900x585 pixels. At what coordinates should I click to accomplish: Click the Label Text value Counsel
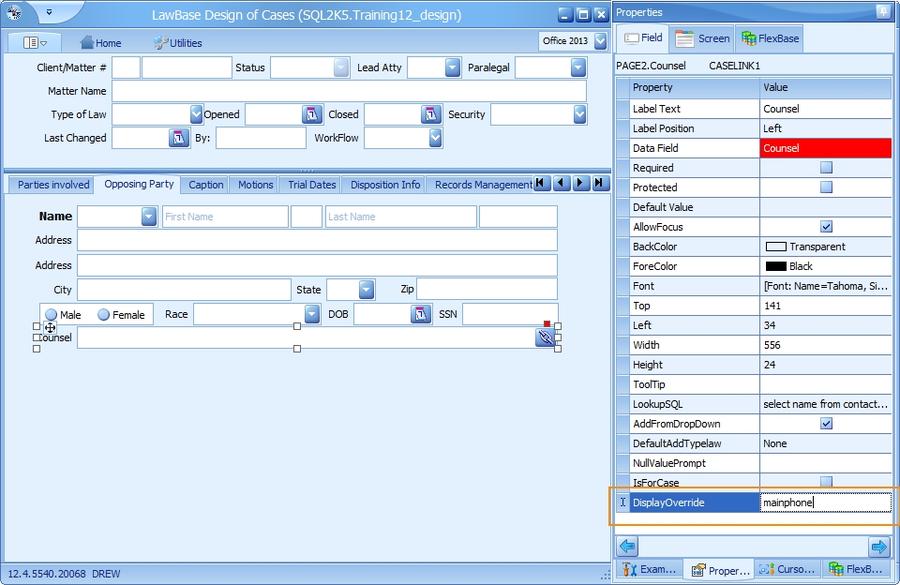[825, 109]
